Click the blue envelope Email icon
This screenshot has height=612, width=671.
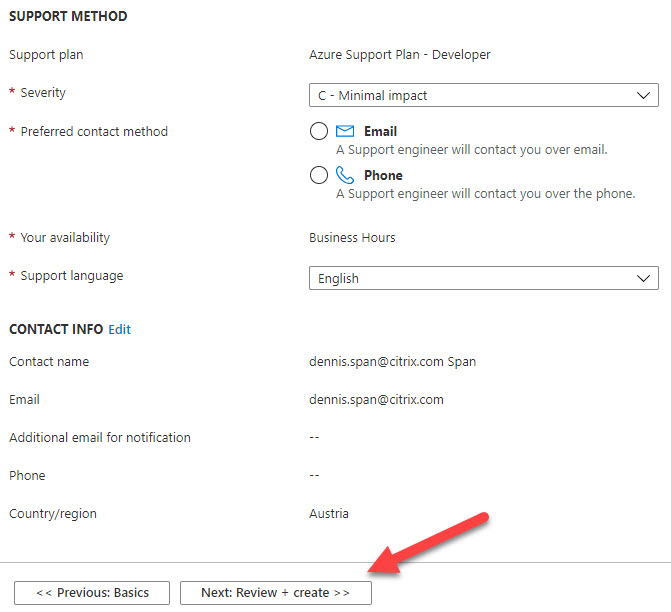[345, 131]
